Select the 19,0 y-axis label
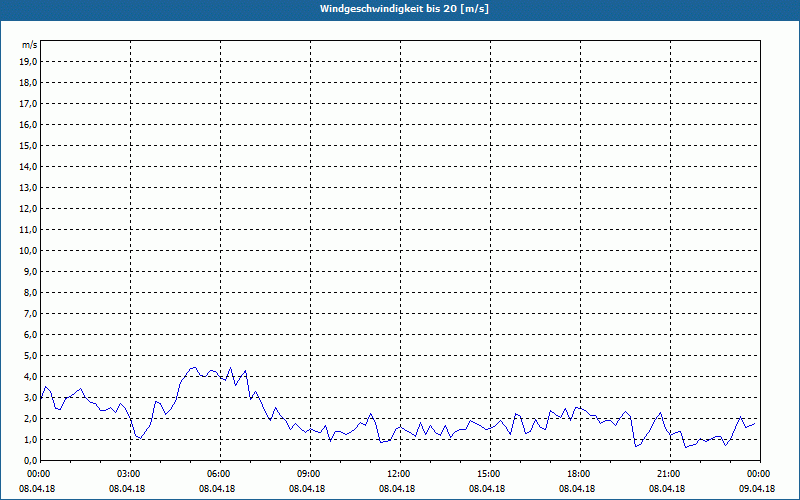 click(28, 62)
